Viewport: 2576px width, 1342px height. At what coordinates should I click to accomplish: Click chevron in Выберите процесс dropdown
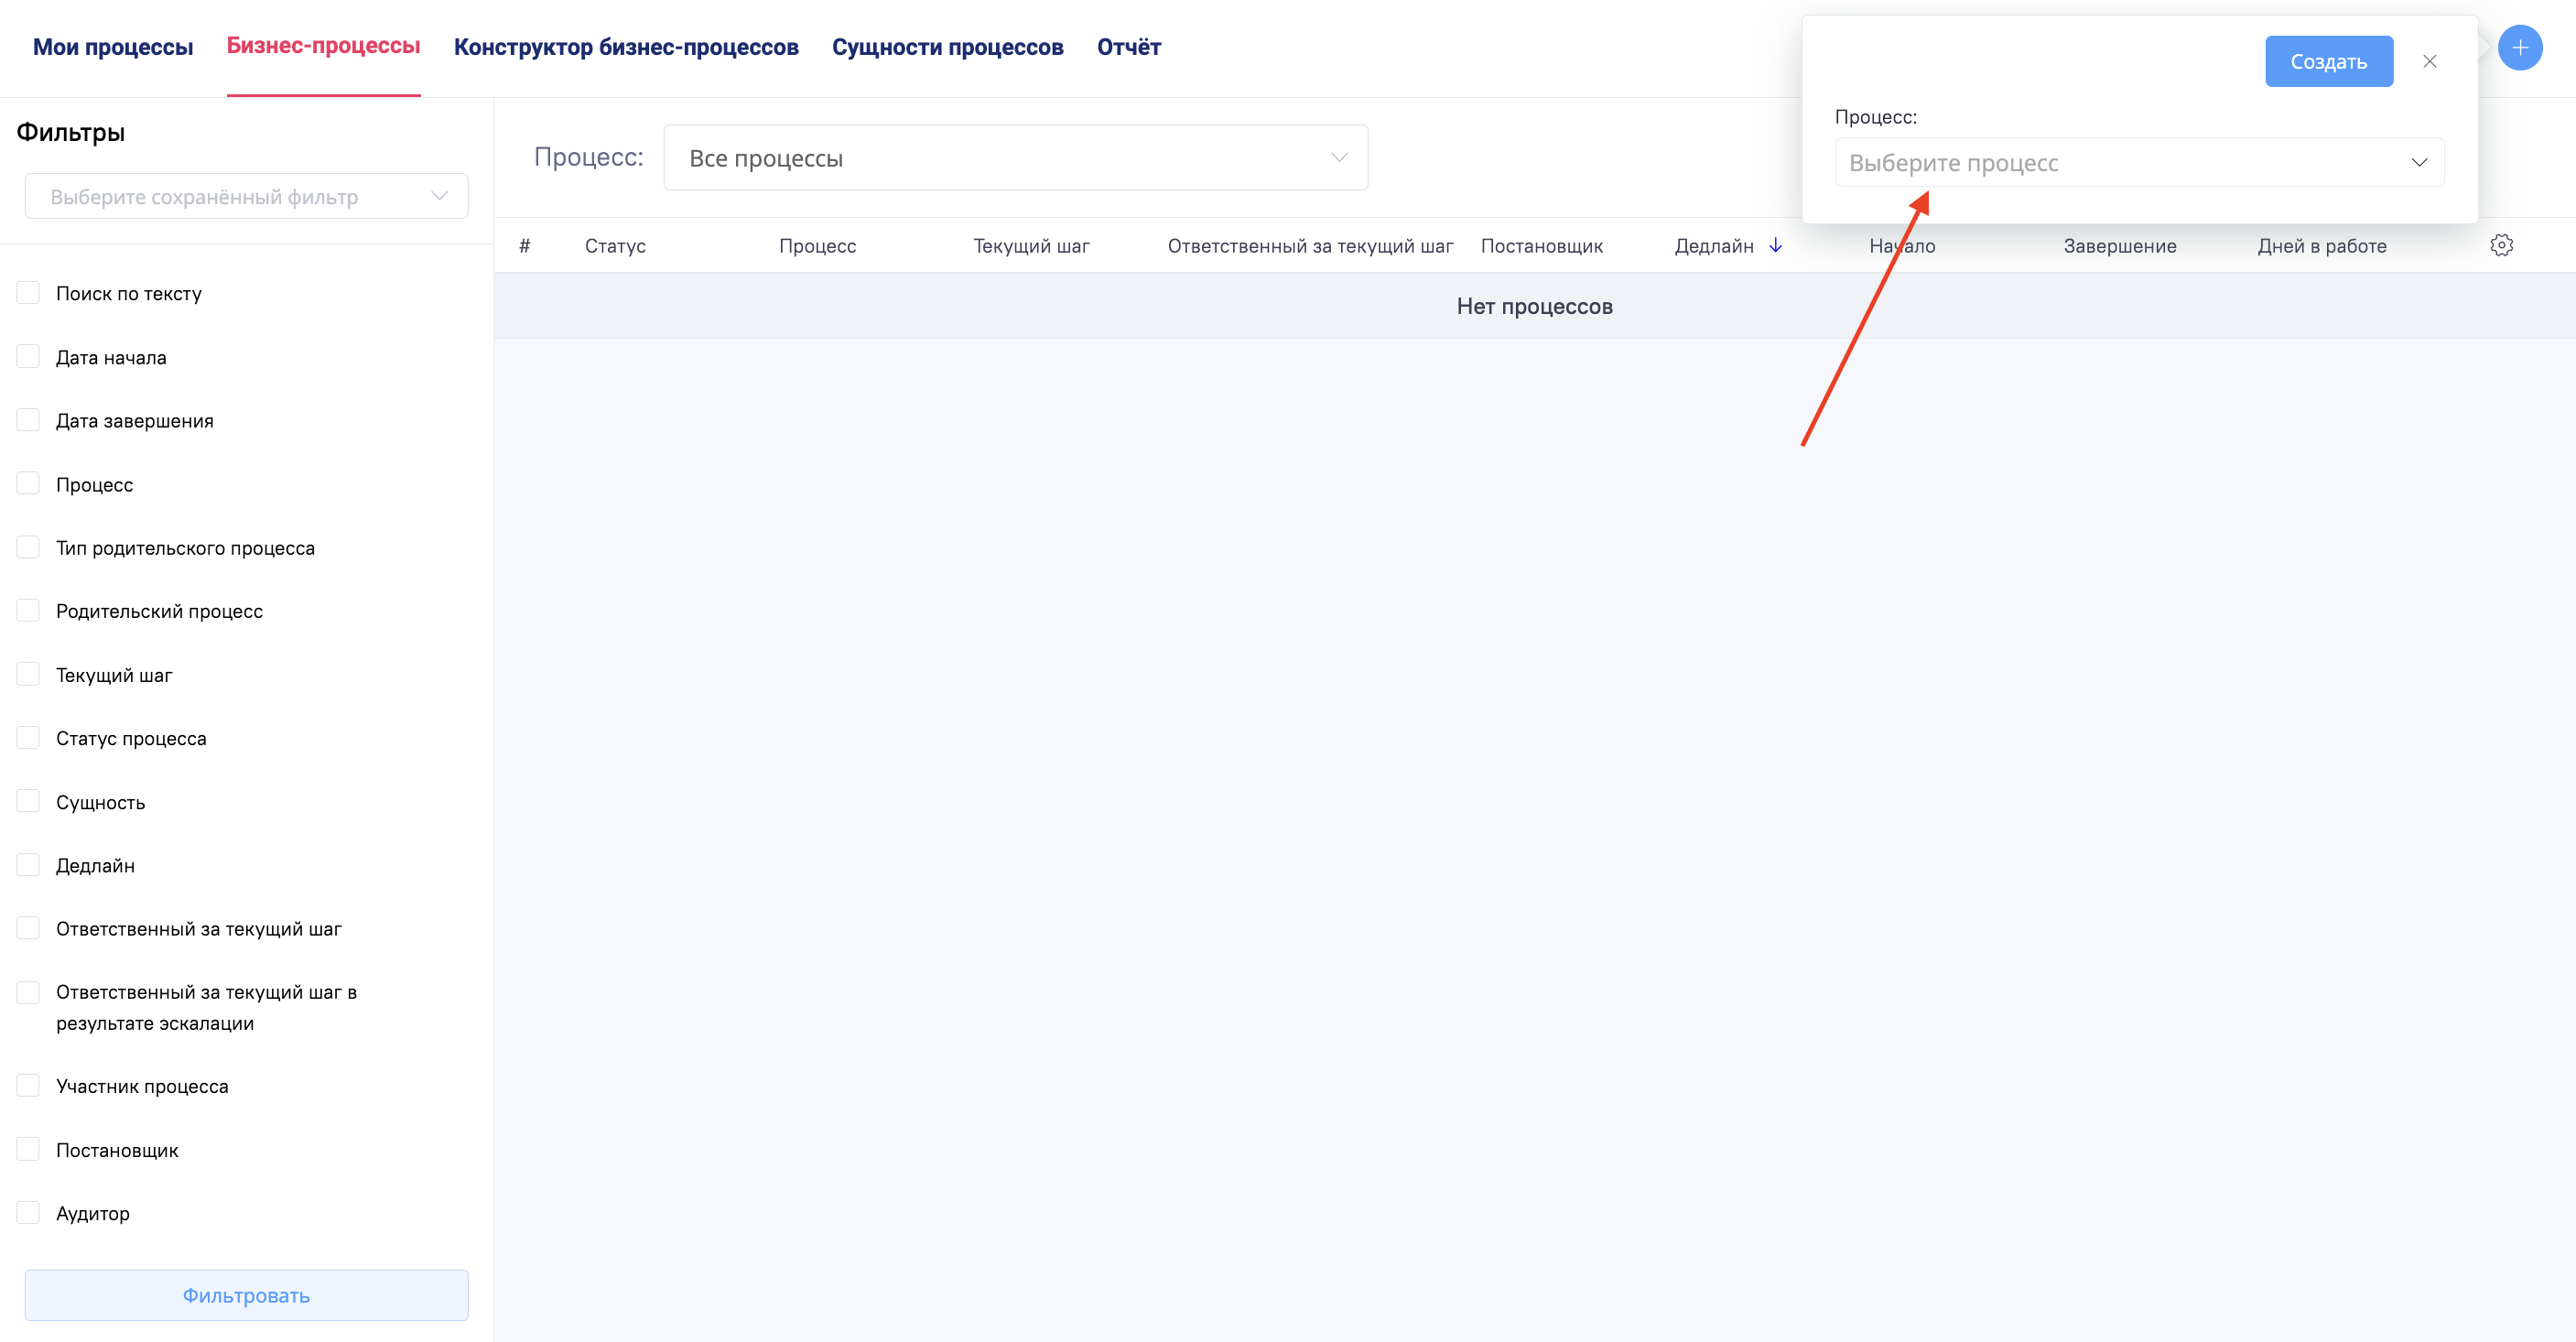tap(2418, 163)
